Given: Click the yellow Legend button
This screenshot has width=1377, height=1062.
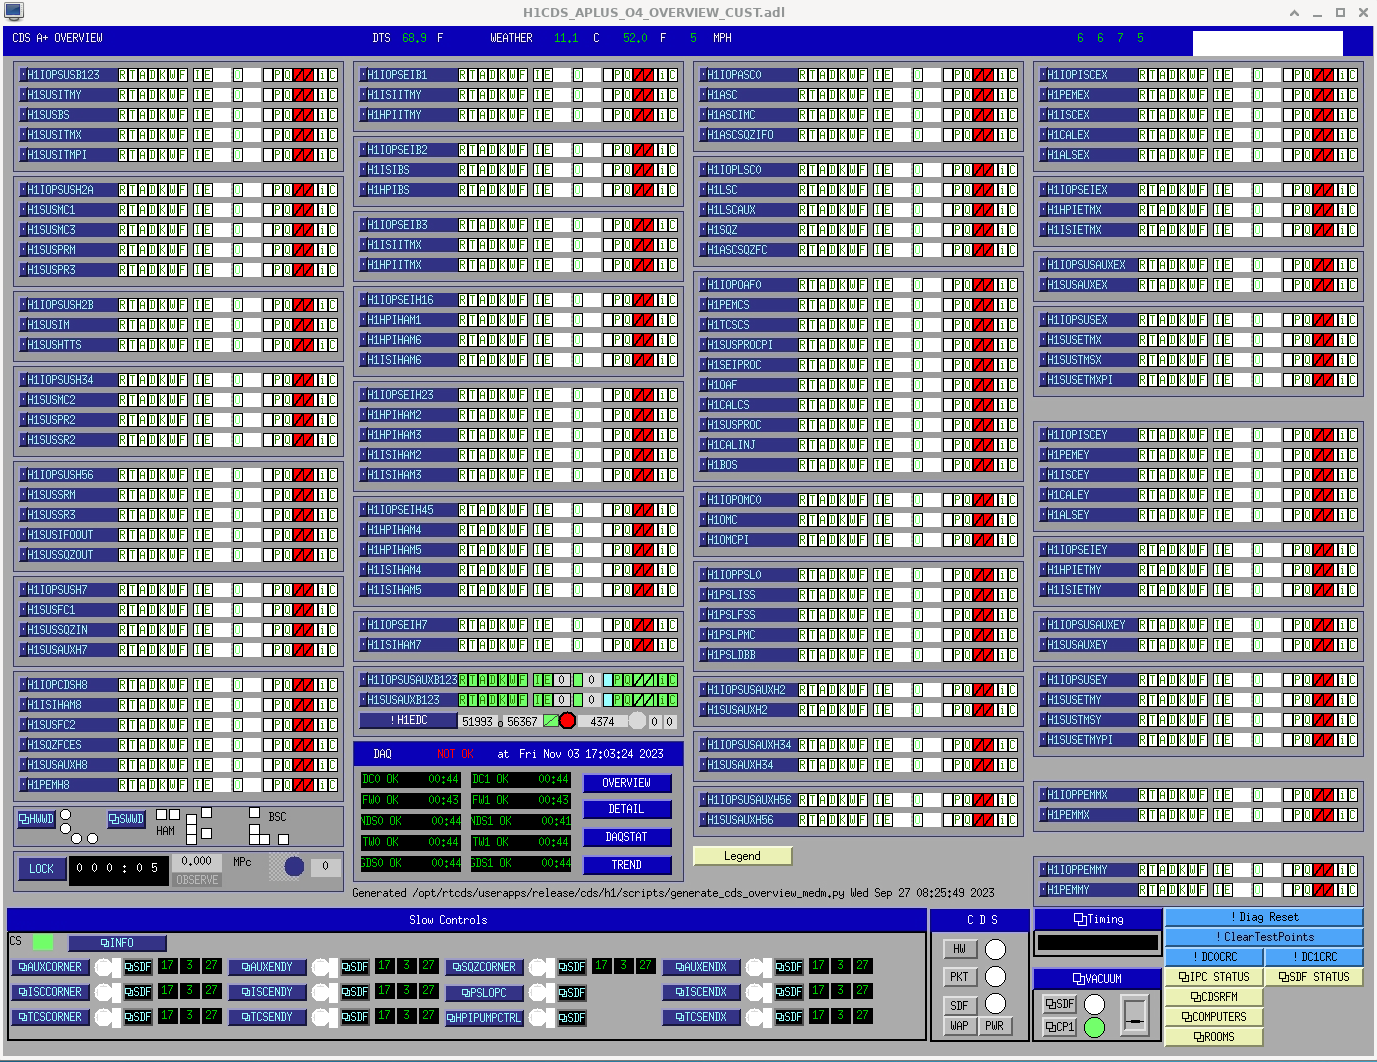Looking at the screenshot, I should [742, 856].
